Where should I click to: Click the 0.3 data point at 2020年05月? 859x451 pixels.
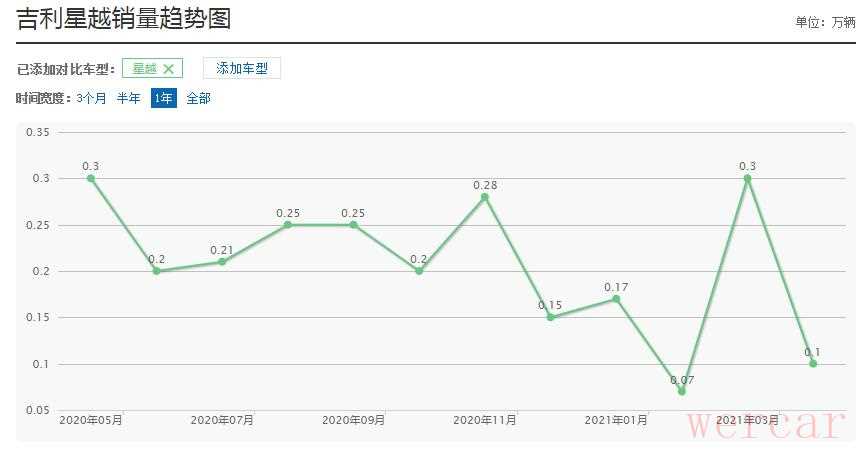[91, 178]
